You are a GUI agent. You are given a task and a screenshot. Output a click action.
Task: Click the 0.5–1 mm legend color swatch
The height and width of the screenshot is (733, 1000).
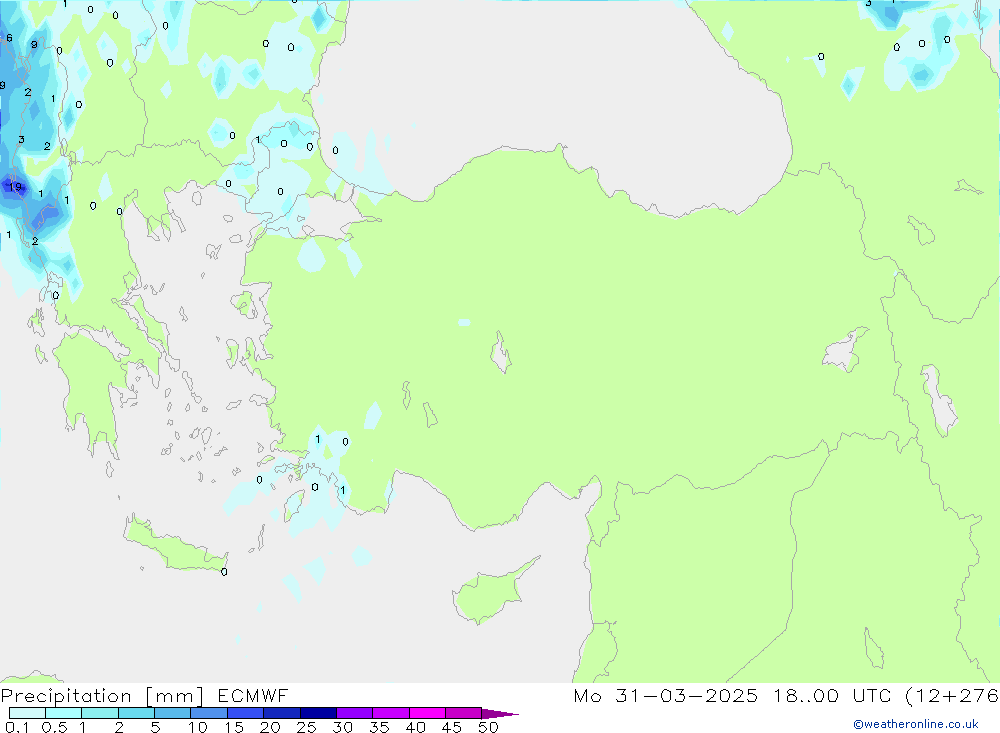(63, 713)
